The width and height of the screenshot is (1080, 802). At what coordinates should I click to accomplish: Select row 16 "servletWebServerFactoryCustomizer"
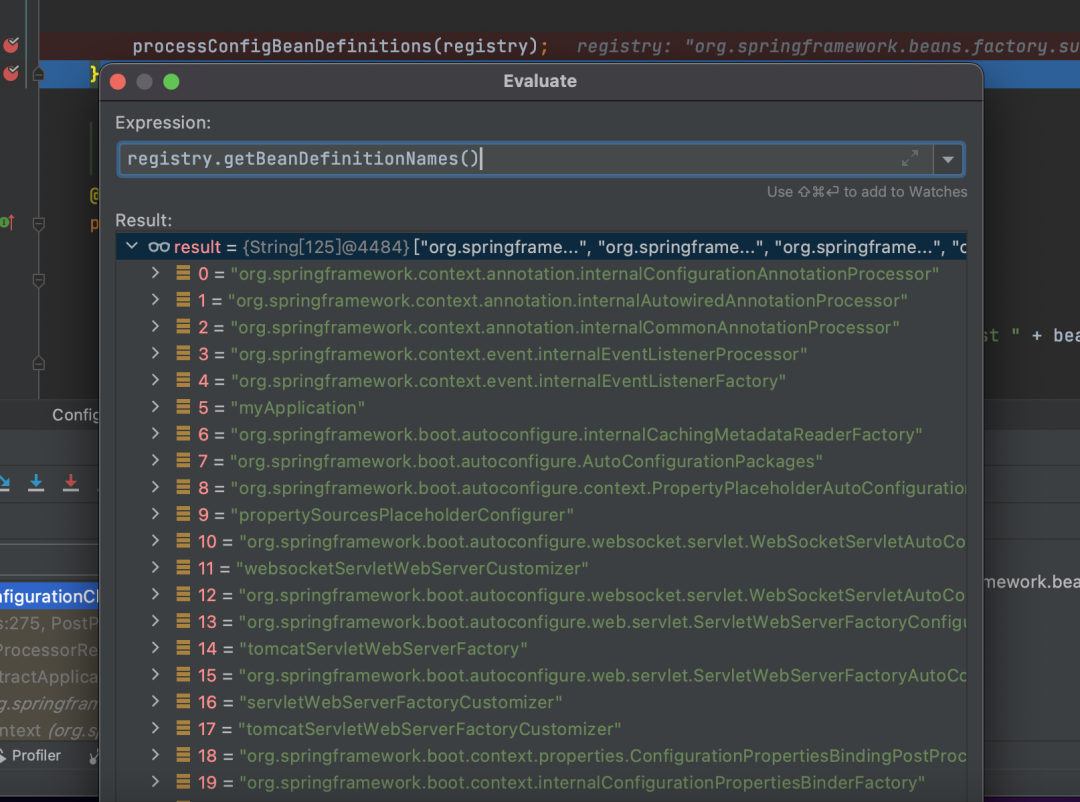[541, 702]
